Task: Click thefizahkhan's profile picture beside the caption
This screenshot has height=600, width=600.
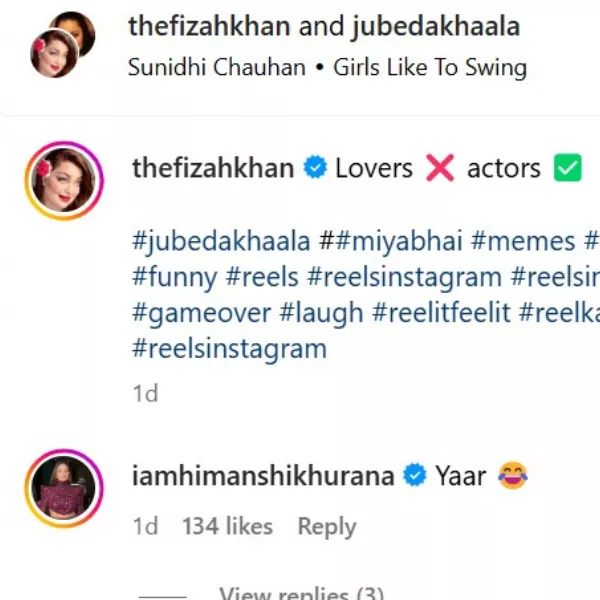Action: coord(64,181)
